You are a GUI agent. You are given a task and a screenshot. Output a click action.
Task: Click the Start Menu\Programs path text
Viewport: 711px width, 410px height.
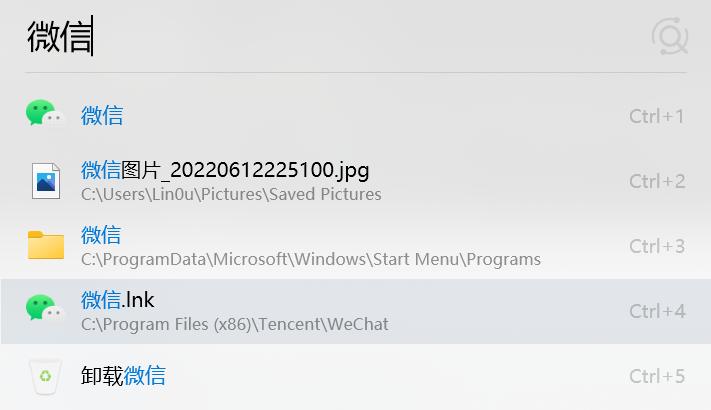[311, 259]
